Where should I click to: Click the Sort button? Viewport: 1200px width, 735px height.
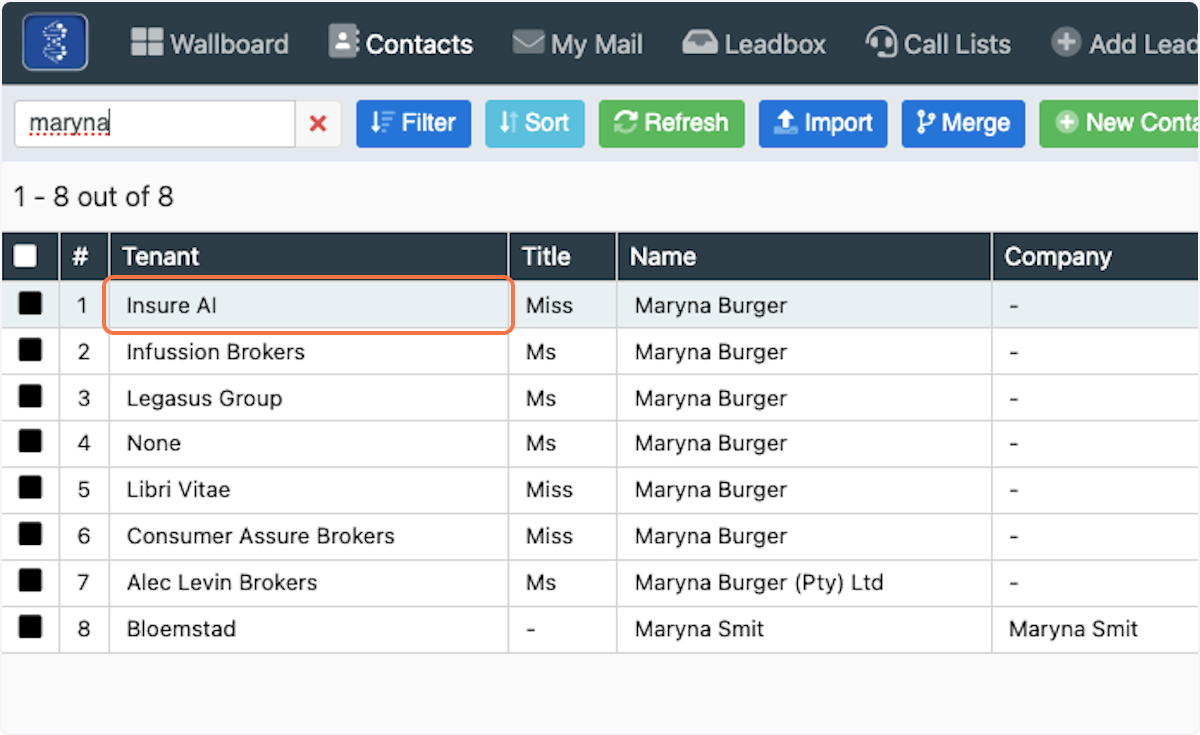pyautogui.click(x=535, y=123)
